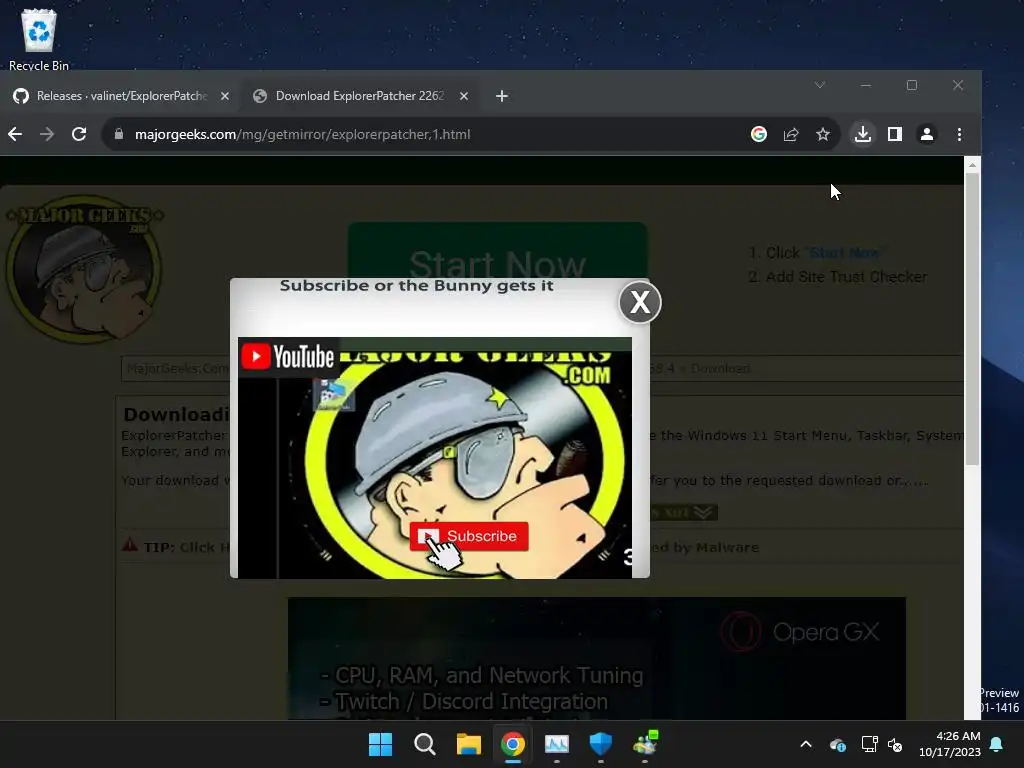This screenshot has height=768, width=1024.
Task: Select the majorgeeks.com address bar URL
Action: click(x=302, y=135)
